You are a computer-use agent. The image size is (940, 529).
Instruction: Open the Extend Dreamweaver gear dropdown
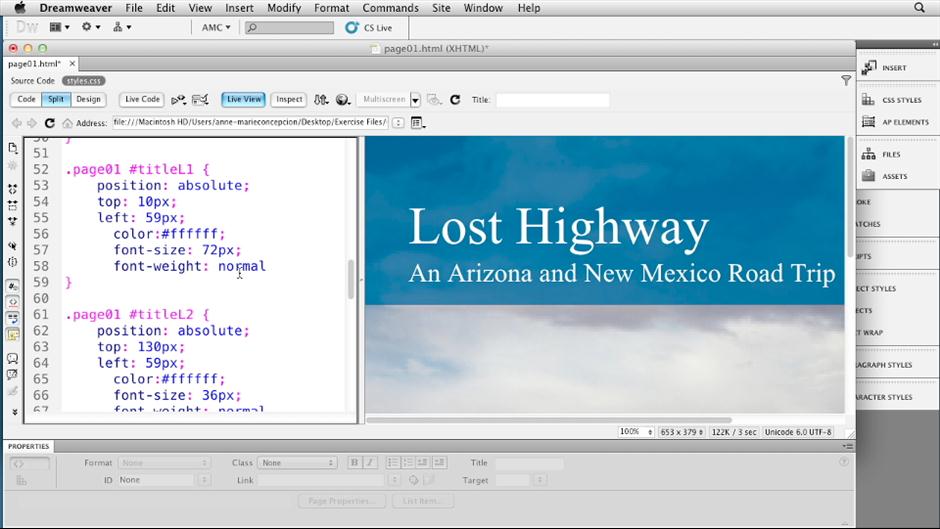pos(91,27)
